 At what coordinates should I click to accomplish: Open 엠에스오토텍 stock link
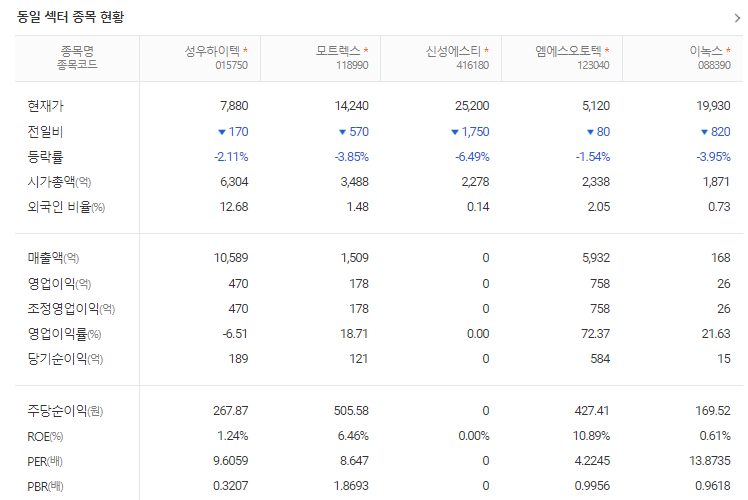[x=568, y=51]
